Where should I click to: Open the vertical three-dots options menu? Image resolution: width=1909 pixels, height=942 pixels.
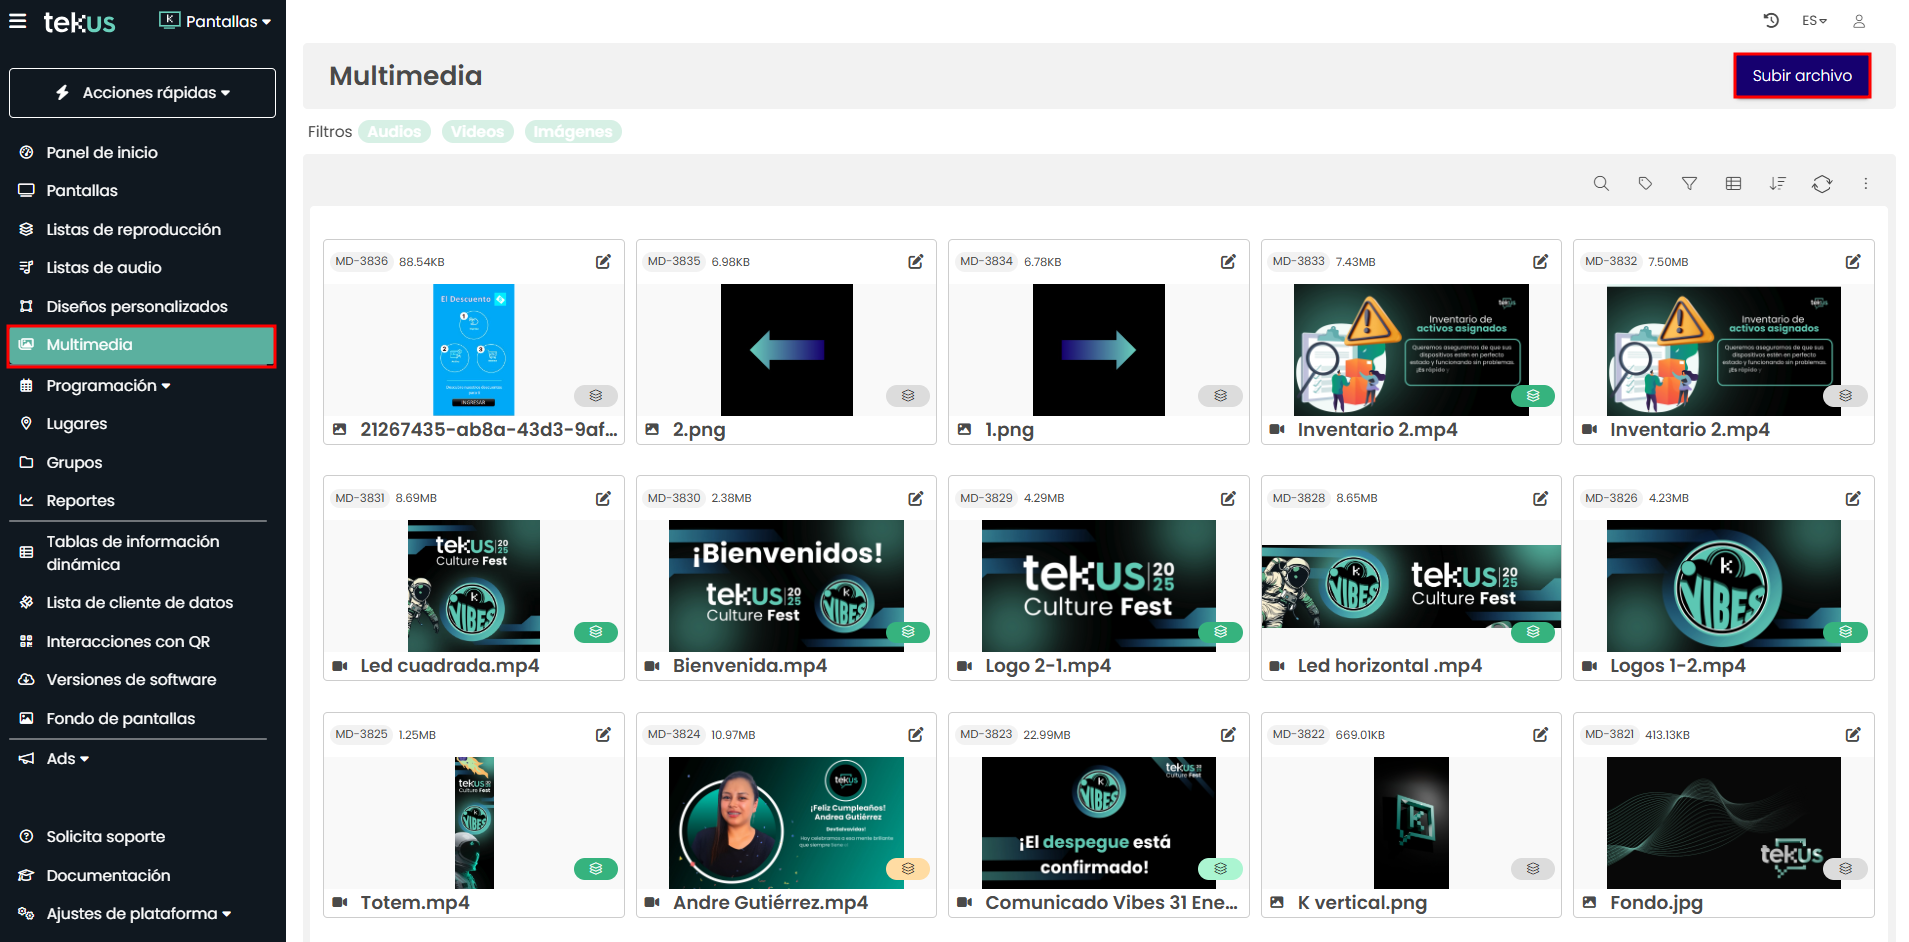[1865, 184]
